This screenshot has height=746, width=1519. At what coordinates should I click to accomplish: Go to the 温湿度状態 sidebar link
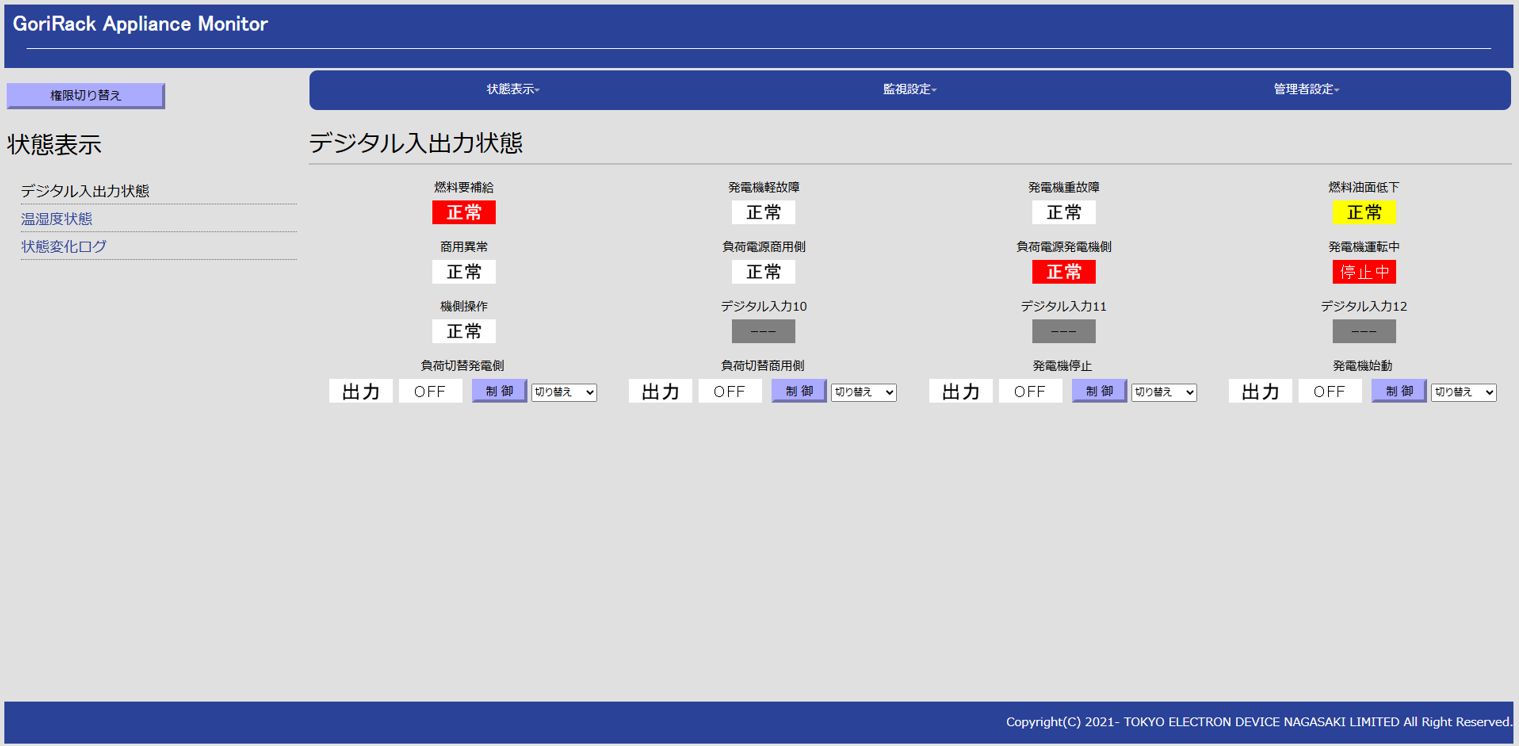pyautogui.click(x=57, y=219)
